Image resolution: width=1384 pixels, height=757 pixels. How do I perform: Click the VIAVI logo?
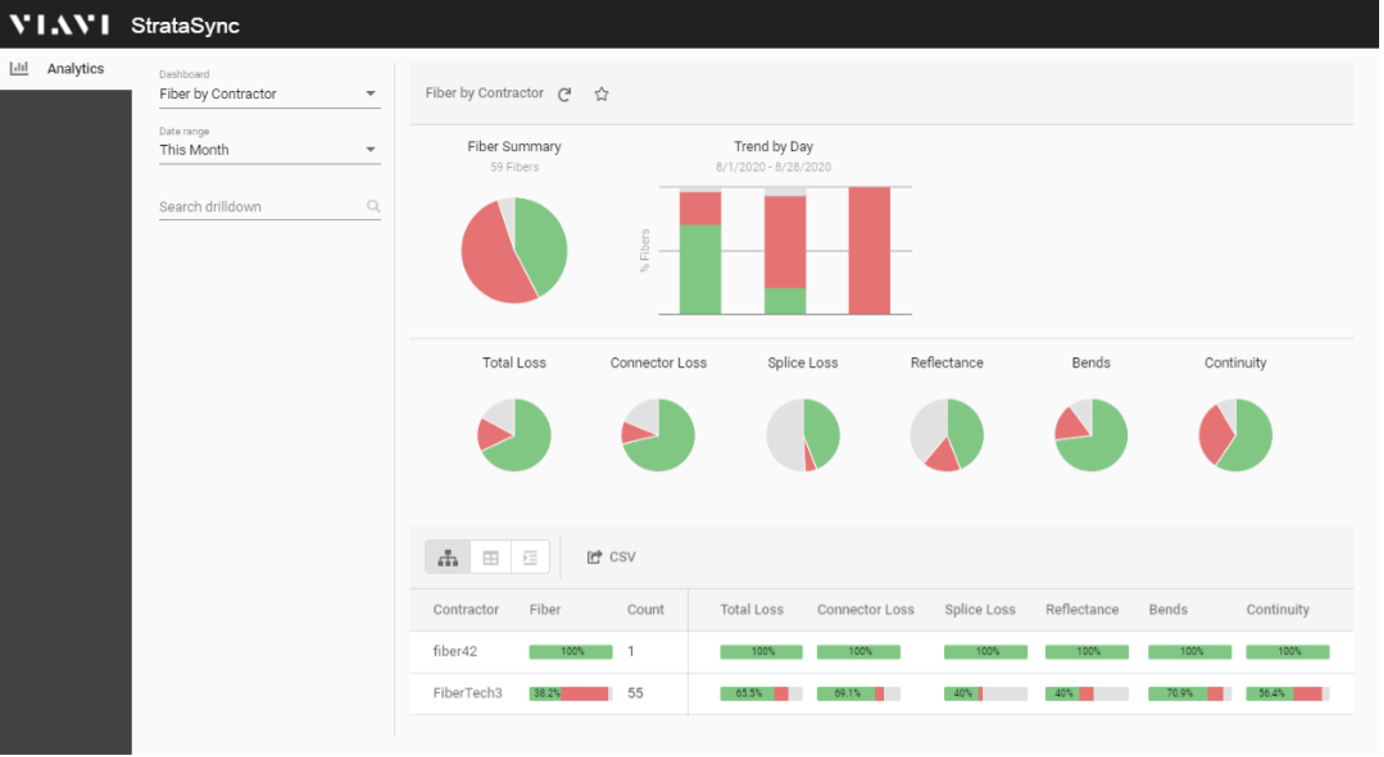59,25
